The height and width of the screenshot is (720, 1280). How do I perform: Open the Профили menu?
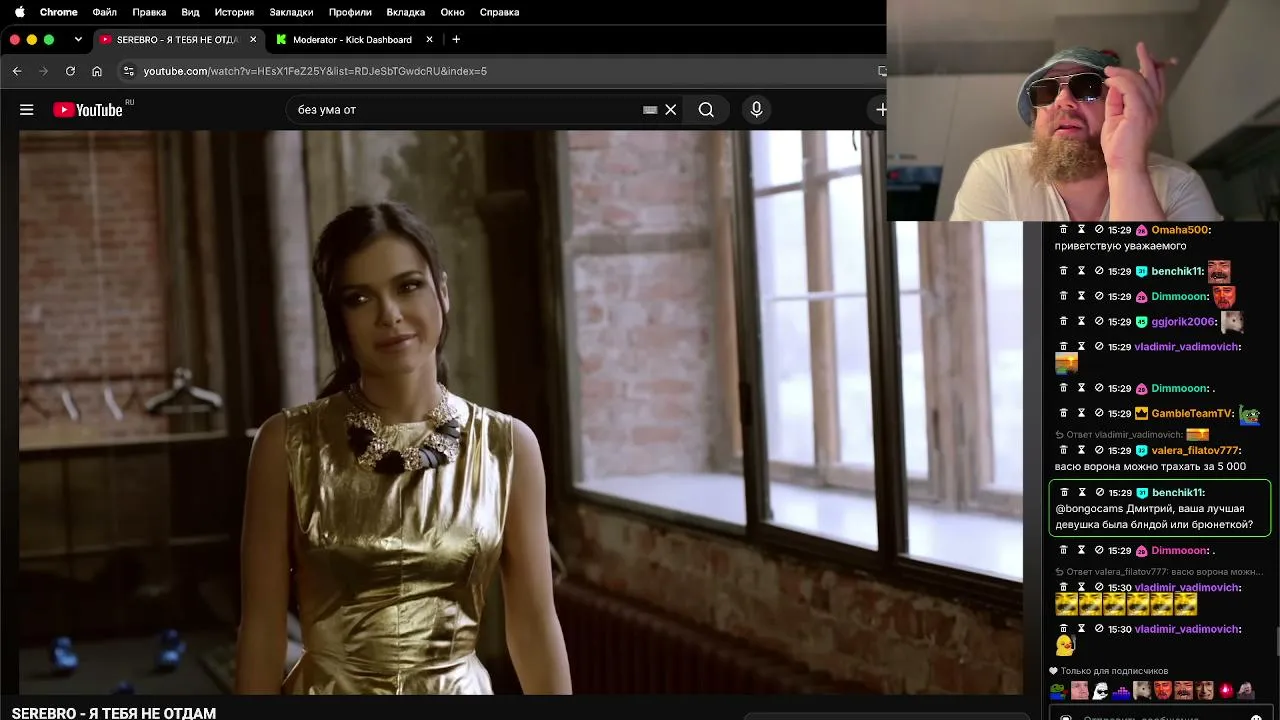click(x=350, y=12)
